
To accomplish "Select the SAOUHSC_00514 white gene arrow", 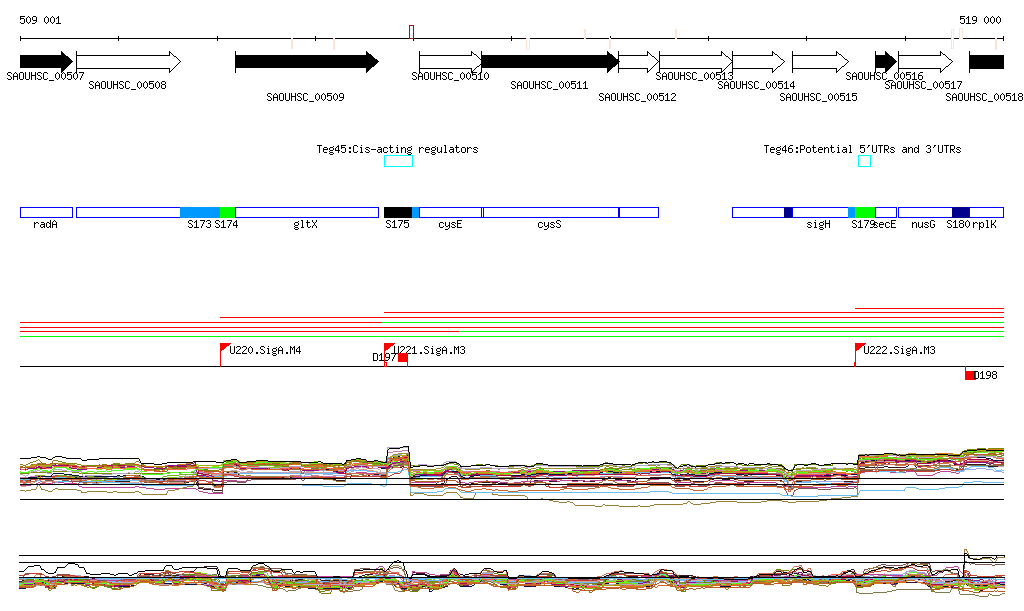I will (759, 62).
